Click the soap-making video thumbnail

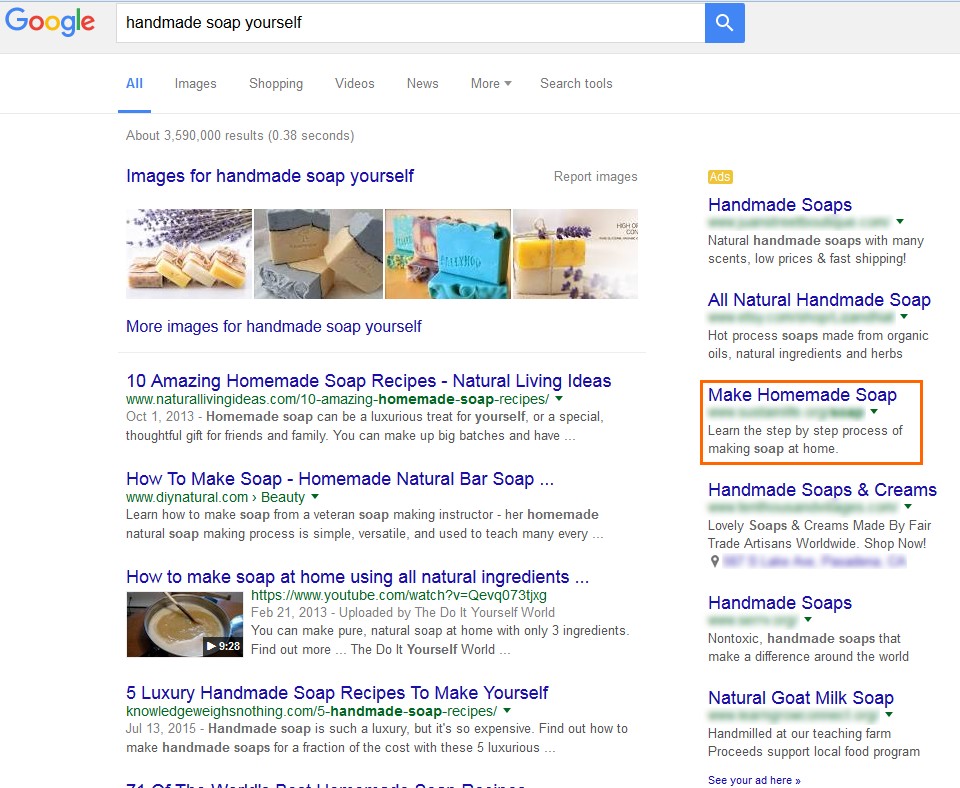point(185,624)
